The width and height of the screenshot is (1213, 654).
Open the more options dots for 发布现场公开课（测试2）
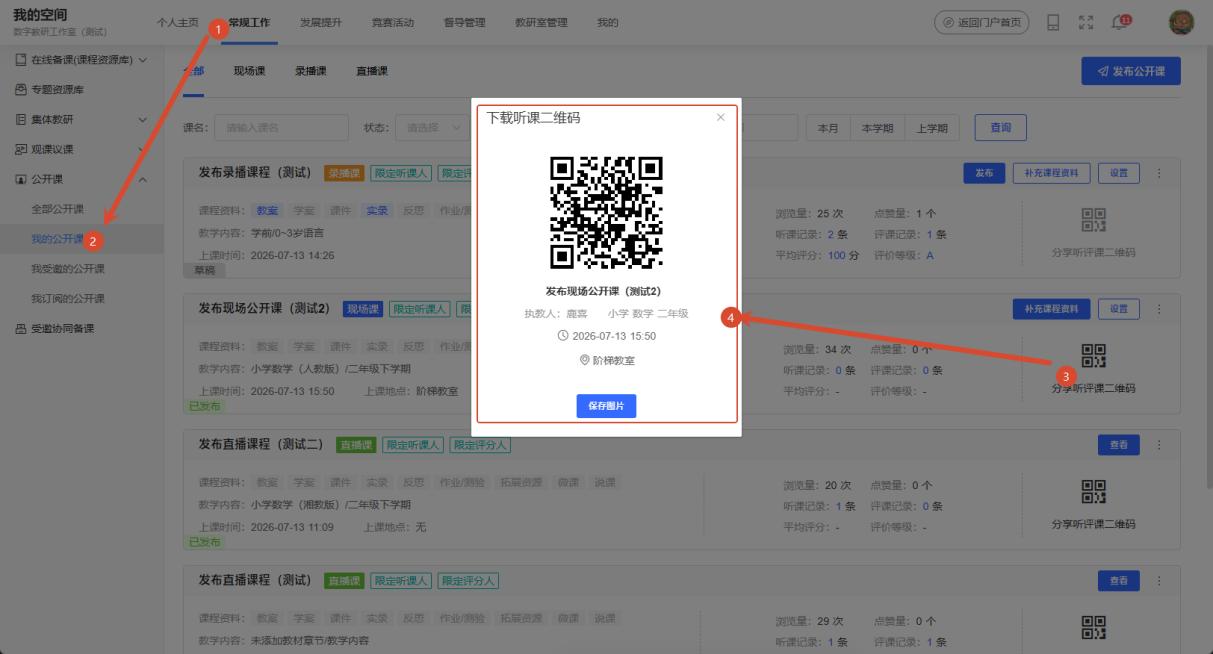(1160, 308)
